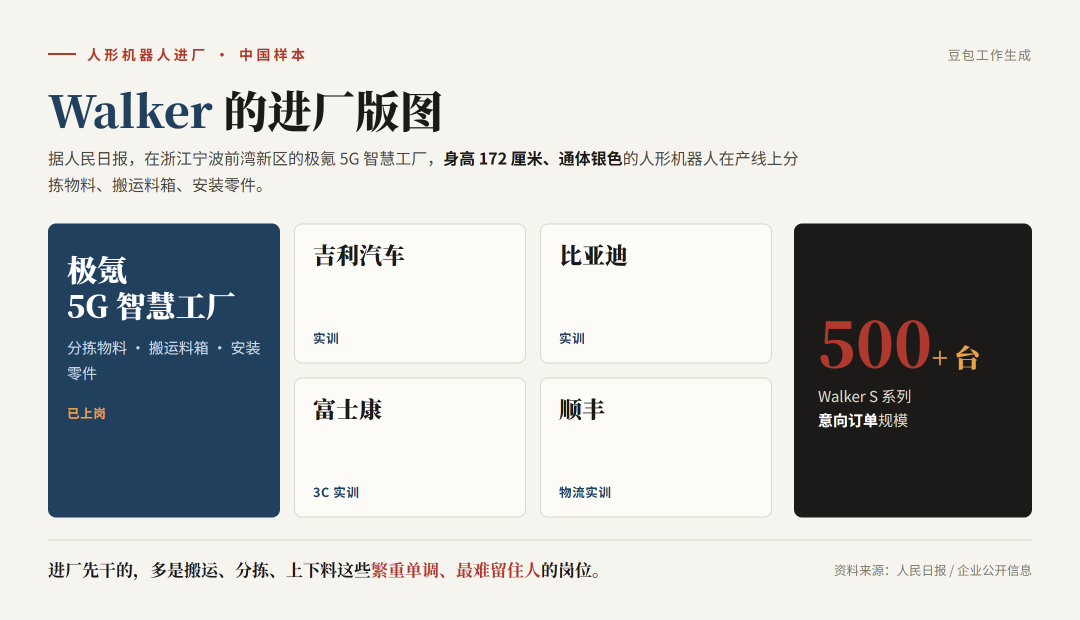Image resolution: width=1080 pixels, height=620 pixels.
Task: Click the '3C 实训' label
Action: [x=335, y=493]
